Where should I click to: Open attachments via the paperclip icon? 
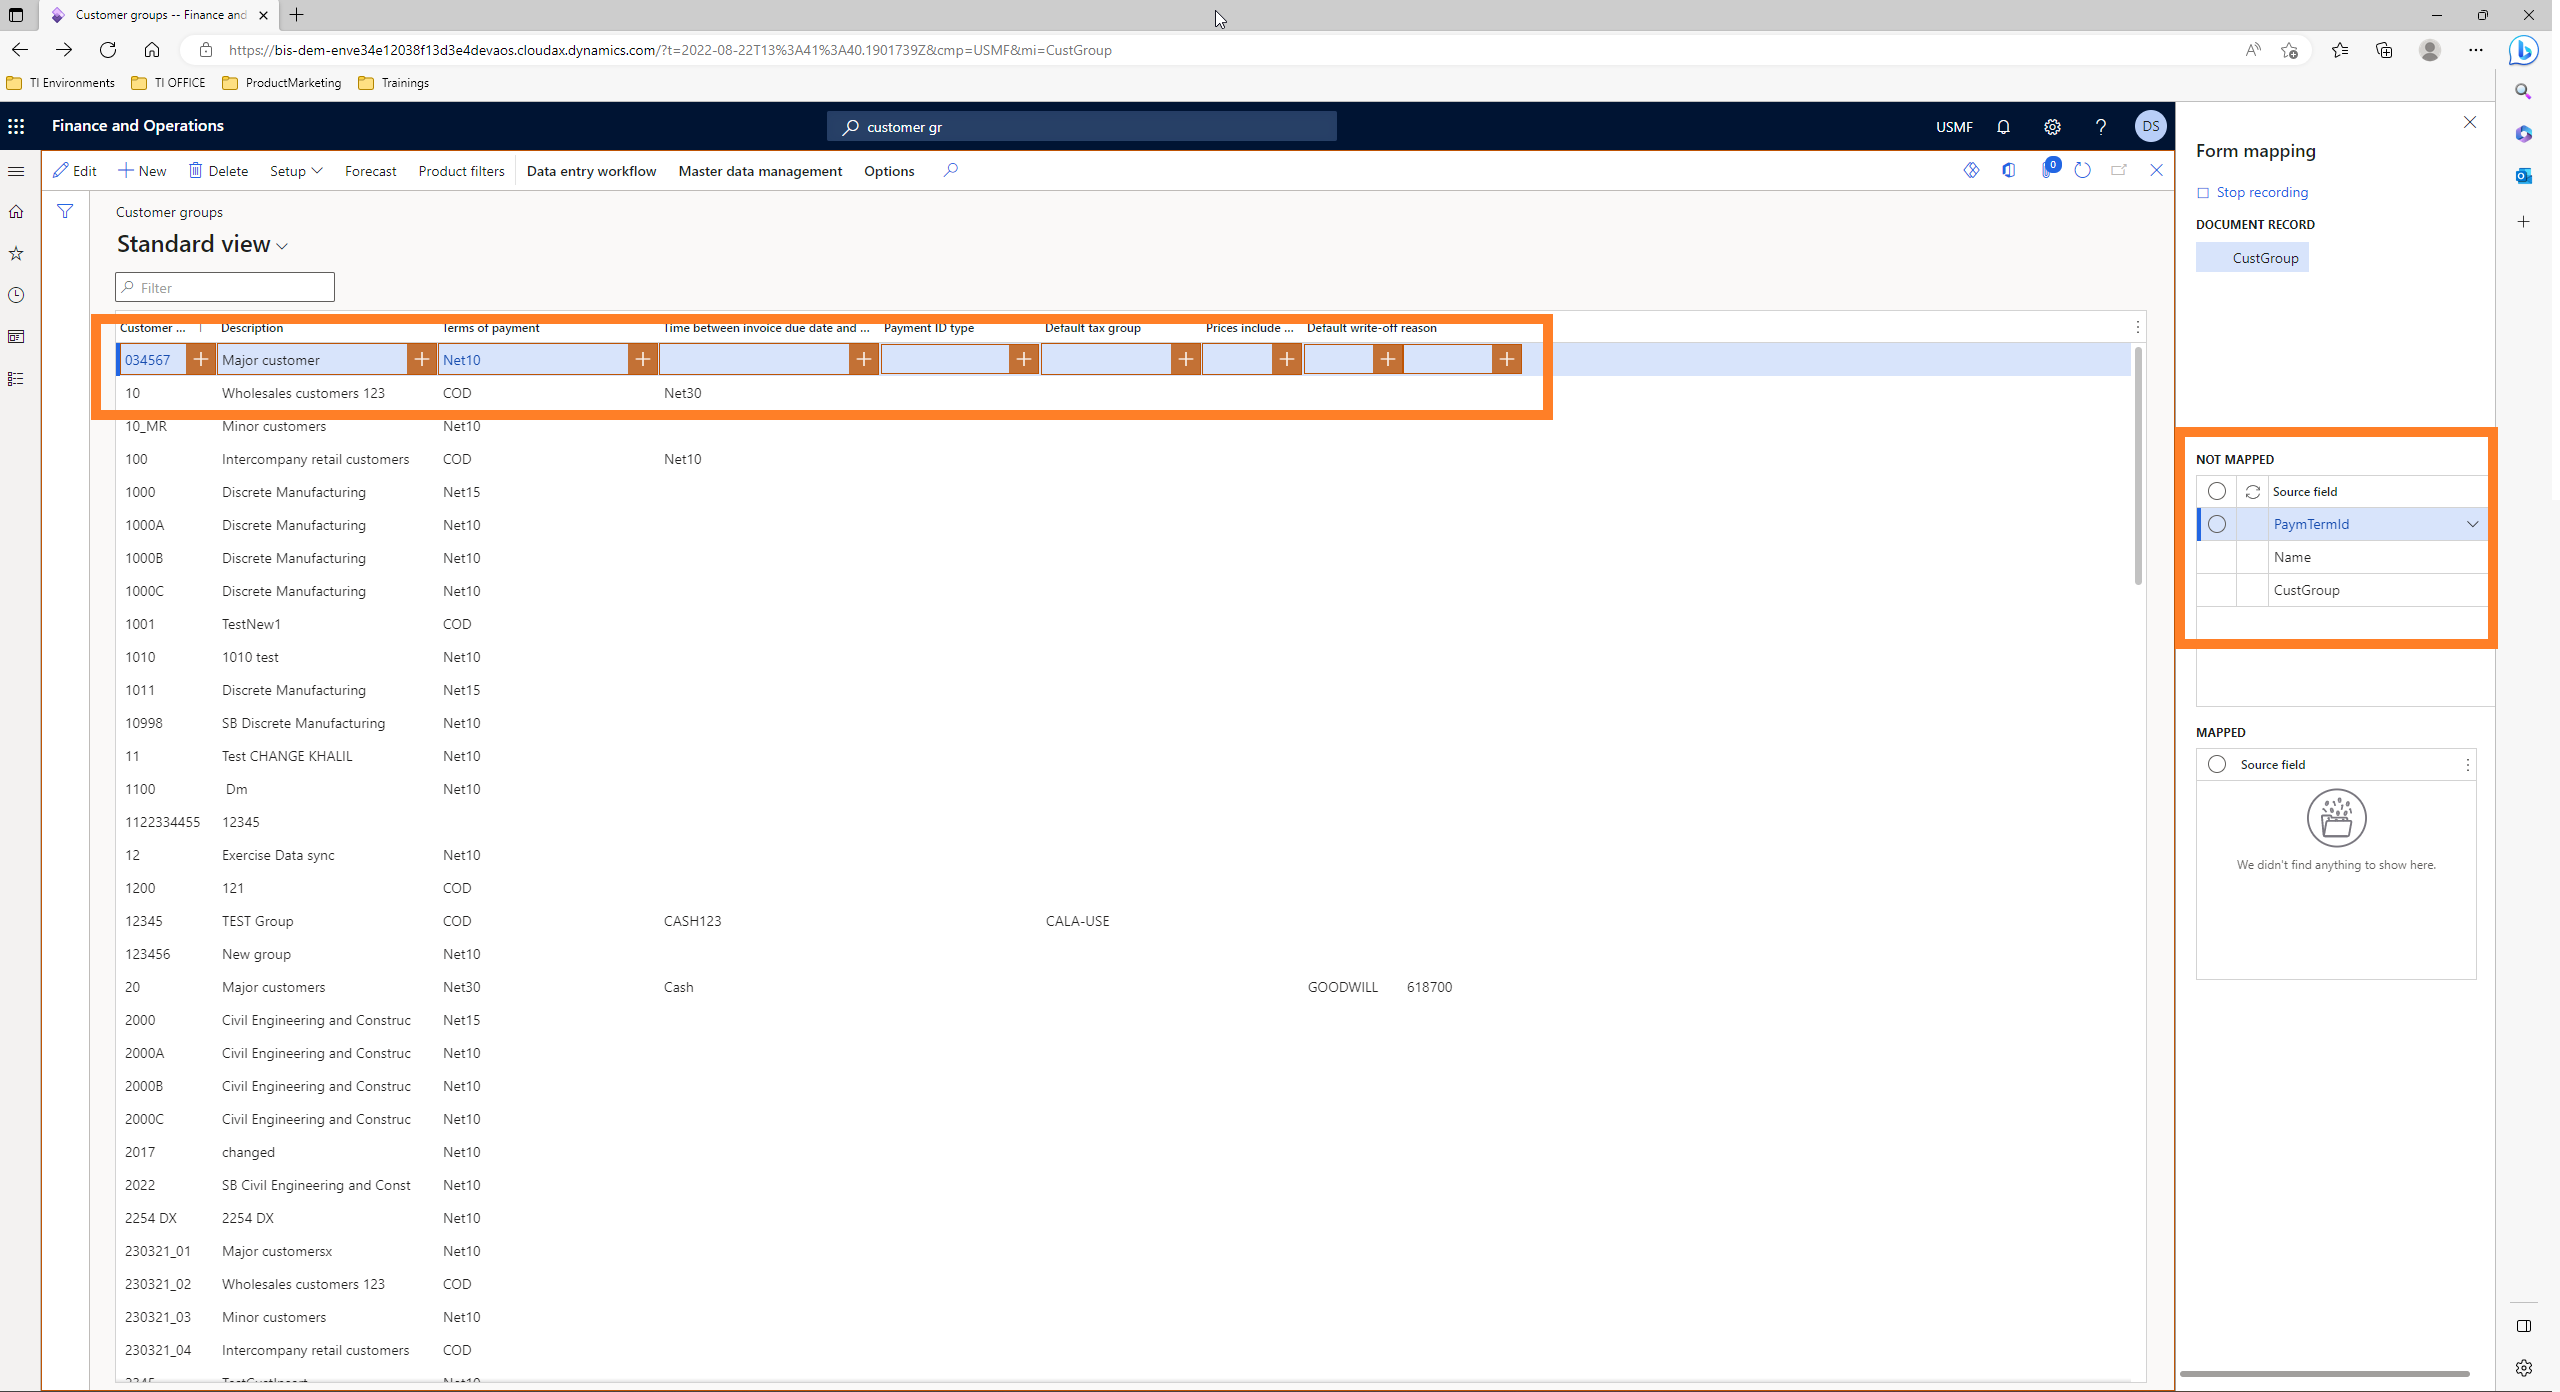pyautogui.click(x=2046, y=172)
